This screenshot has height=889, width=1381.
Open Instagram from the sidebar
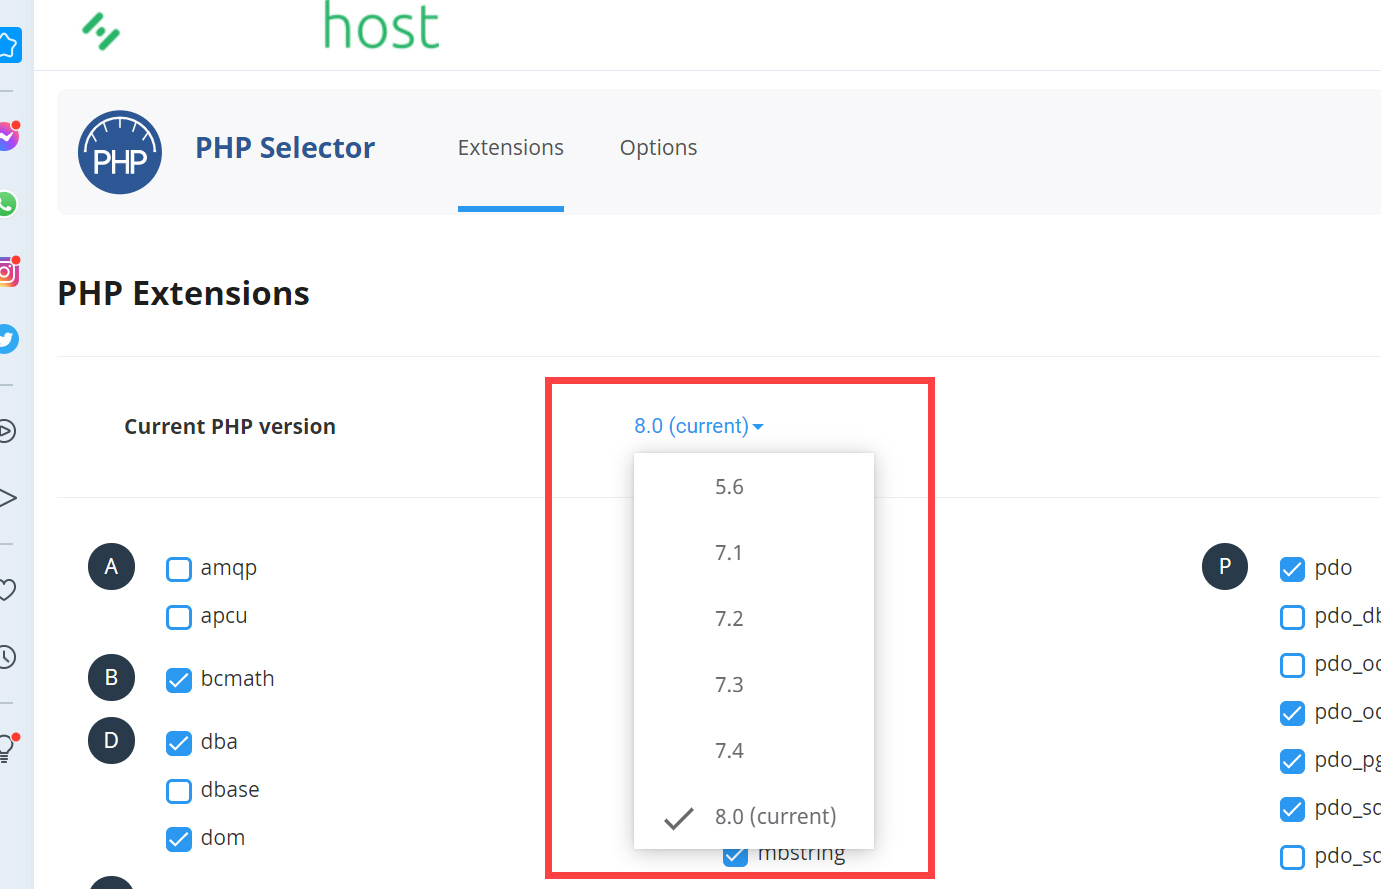tap(8, 271)
